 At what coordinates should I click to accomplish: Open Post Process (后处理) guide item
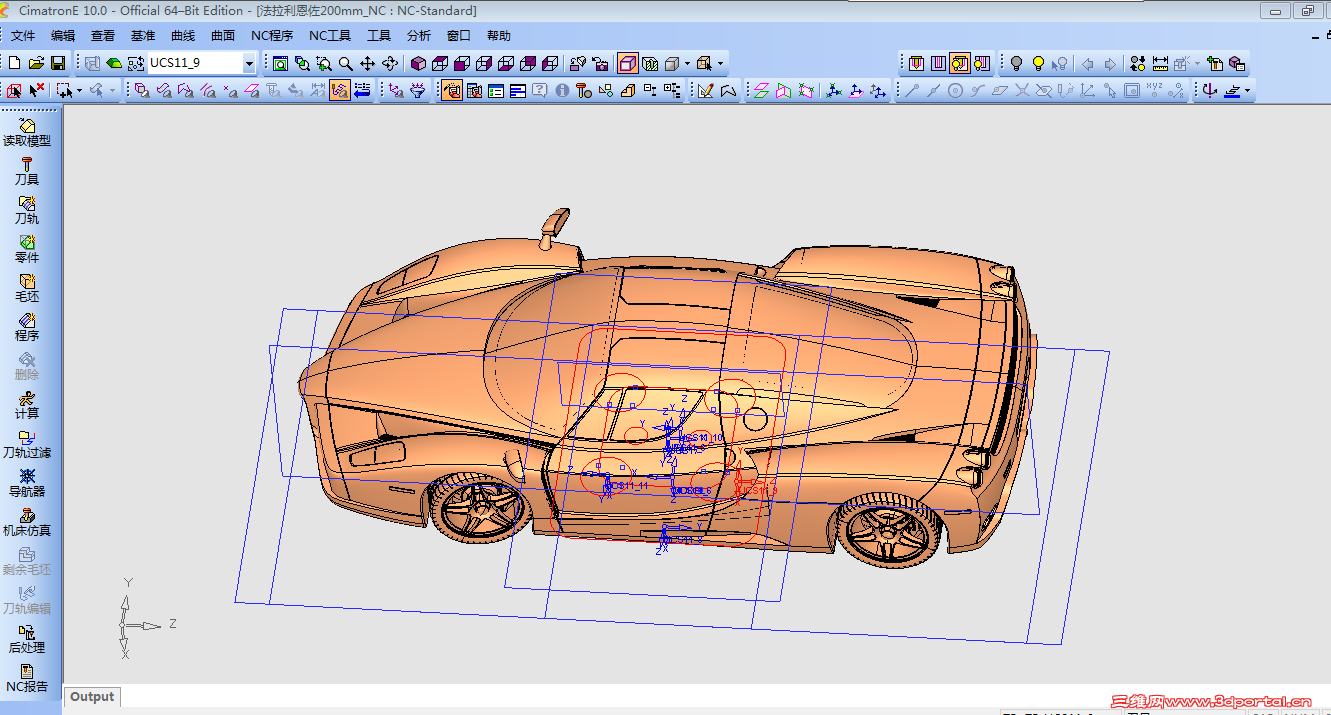tap(27, 639)
